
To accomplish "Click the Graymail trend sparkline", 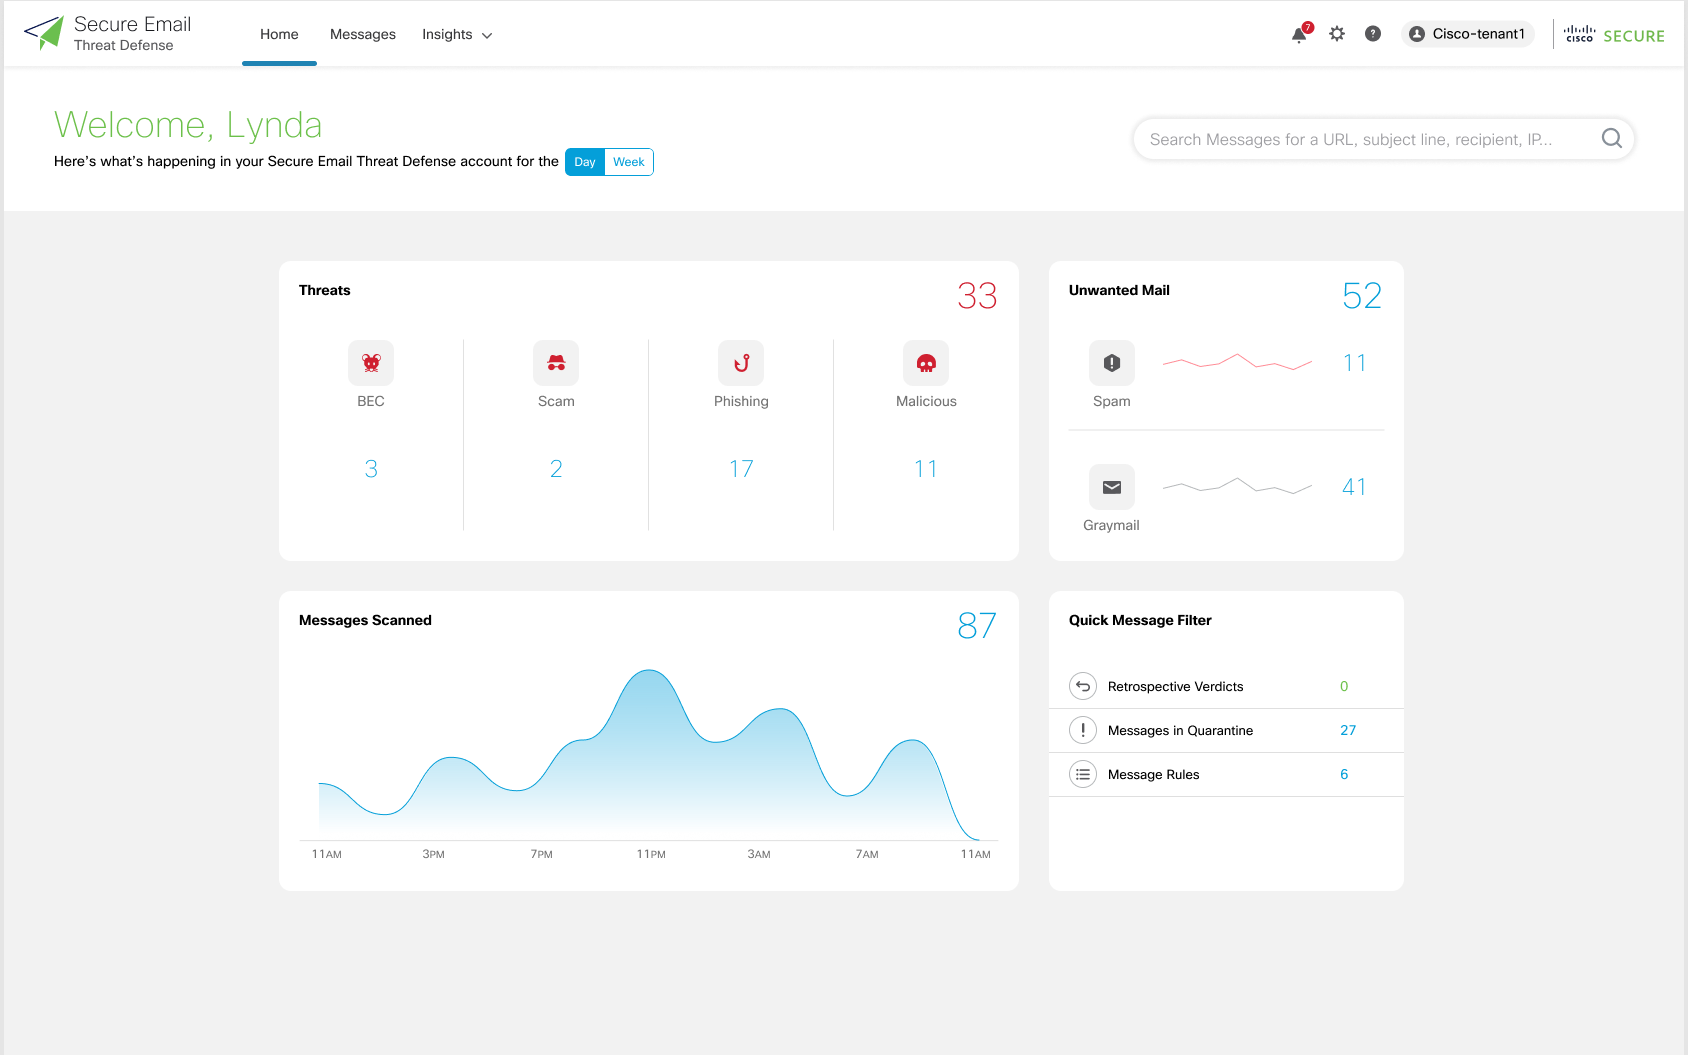I will [x=1237, y=487].
